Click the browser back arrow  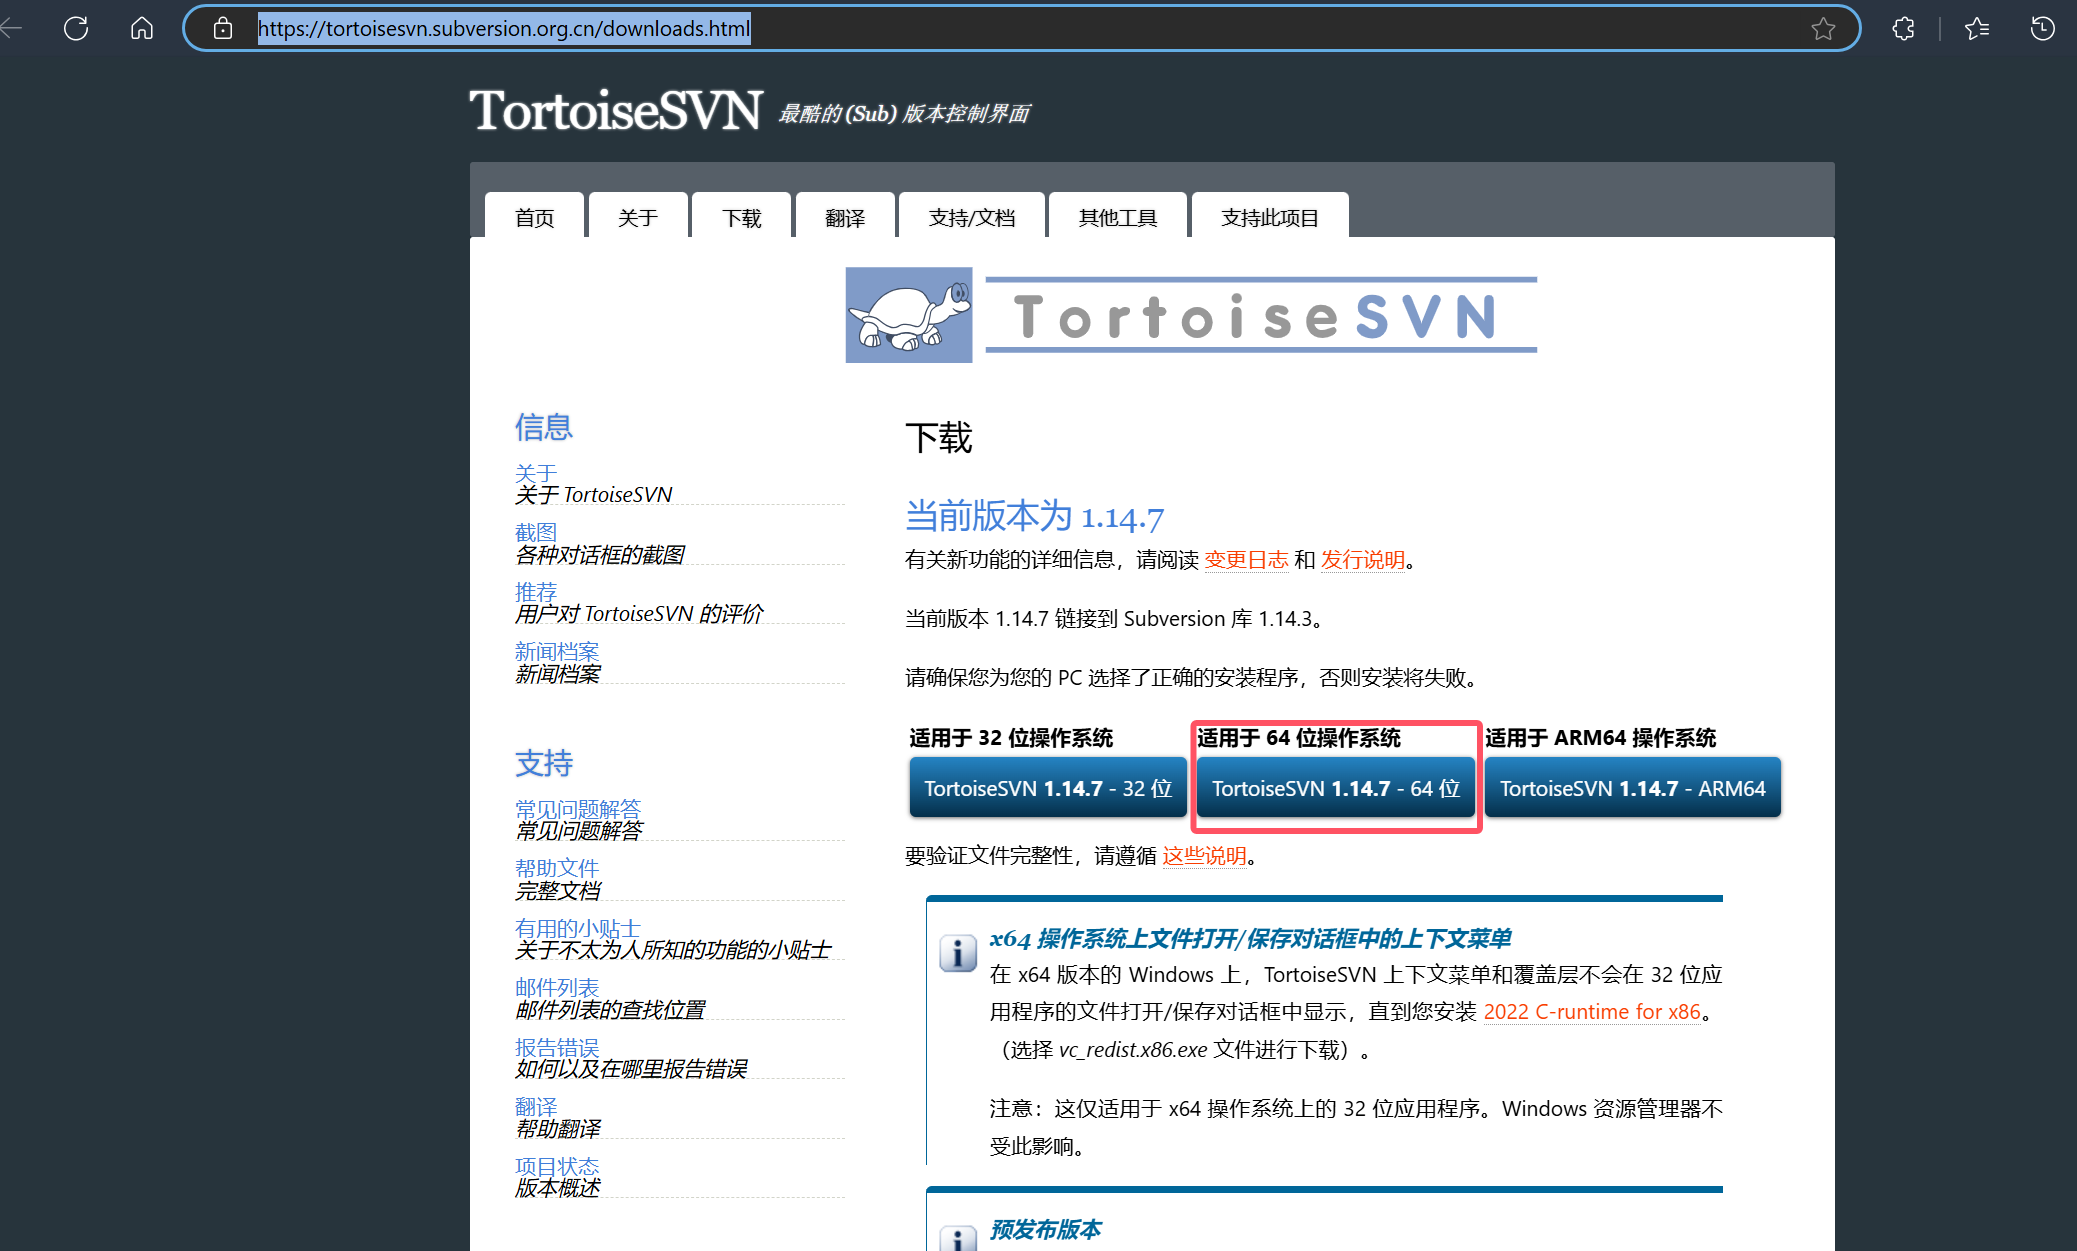[11, 28]
